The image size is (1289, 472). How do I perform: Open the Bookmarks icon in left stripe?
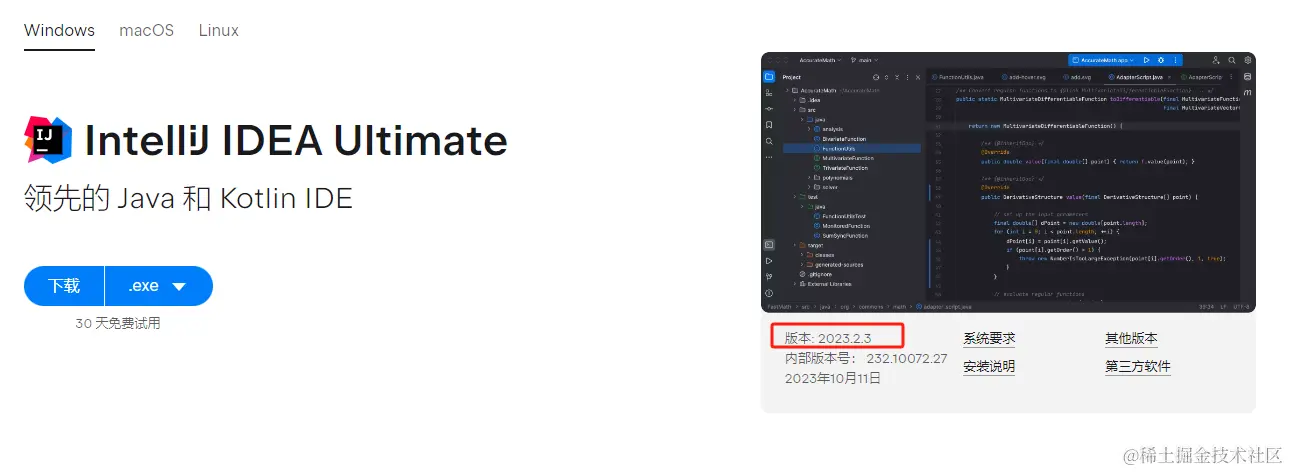click(769, 125)
